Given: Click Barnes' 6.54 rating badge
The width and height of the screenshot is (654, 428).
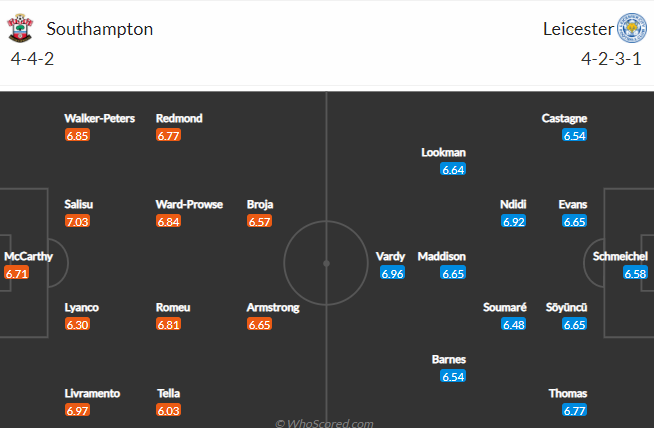Looking at the screenshot, I should 453,376.
